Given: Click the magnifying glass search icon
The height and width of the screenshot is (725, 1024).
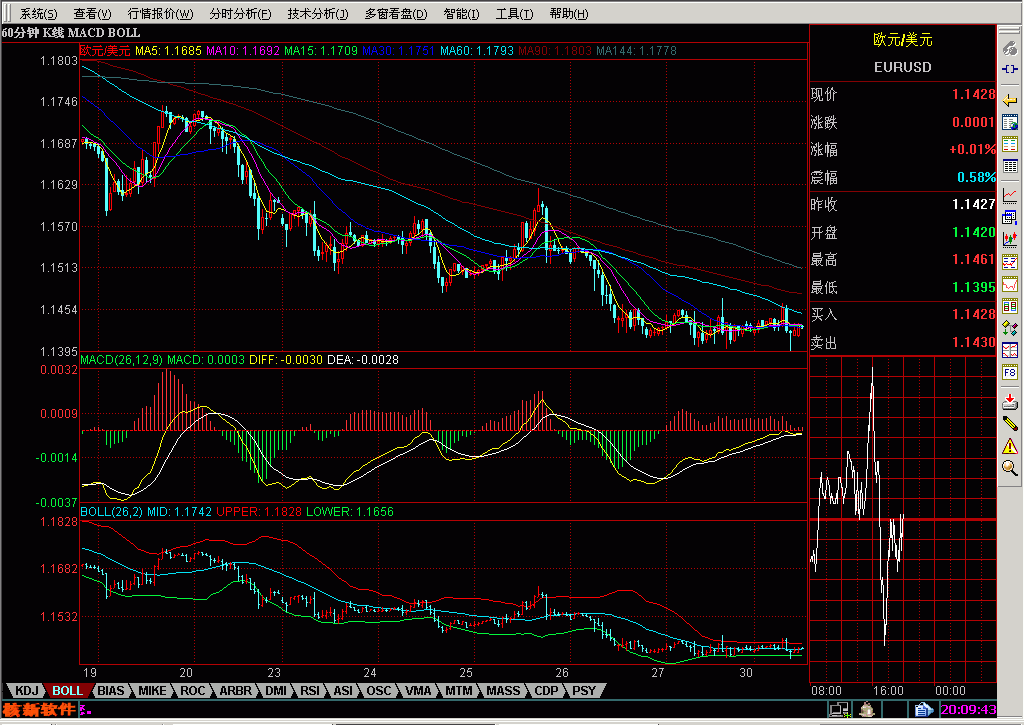Looking at the screenshot, I should (1010, 468).
